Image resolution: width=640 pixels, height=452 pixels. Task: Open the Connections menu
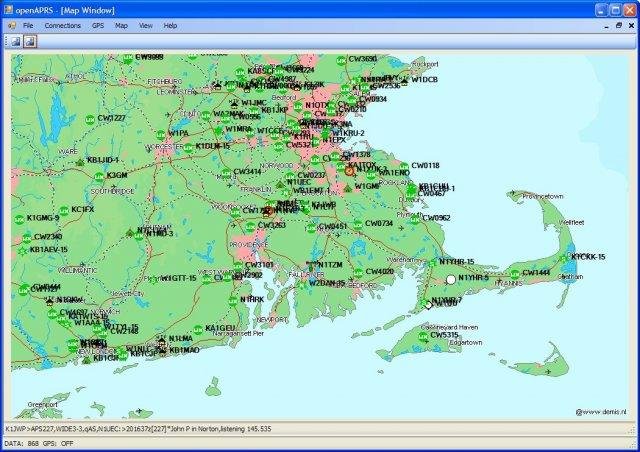(x=62, y=25)
